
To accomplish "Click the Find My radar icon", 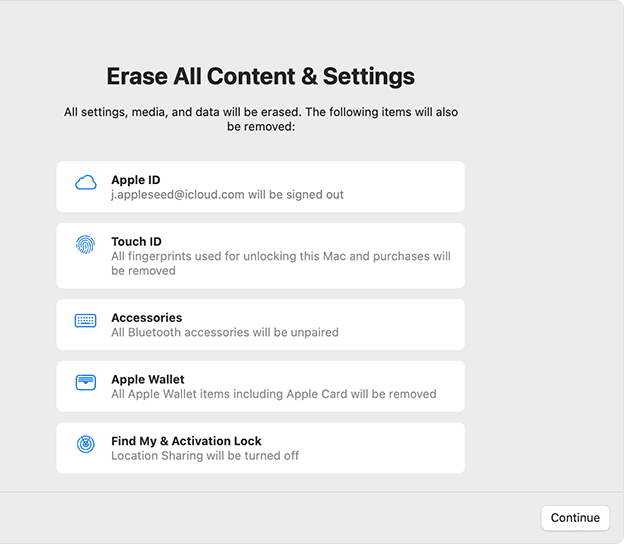I will (x=86, y=444).
